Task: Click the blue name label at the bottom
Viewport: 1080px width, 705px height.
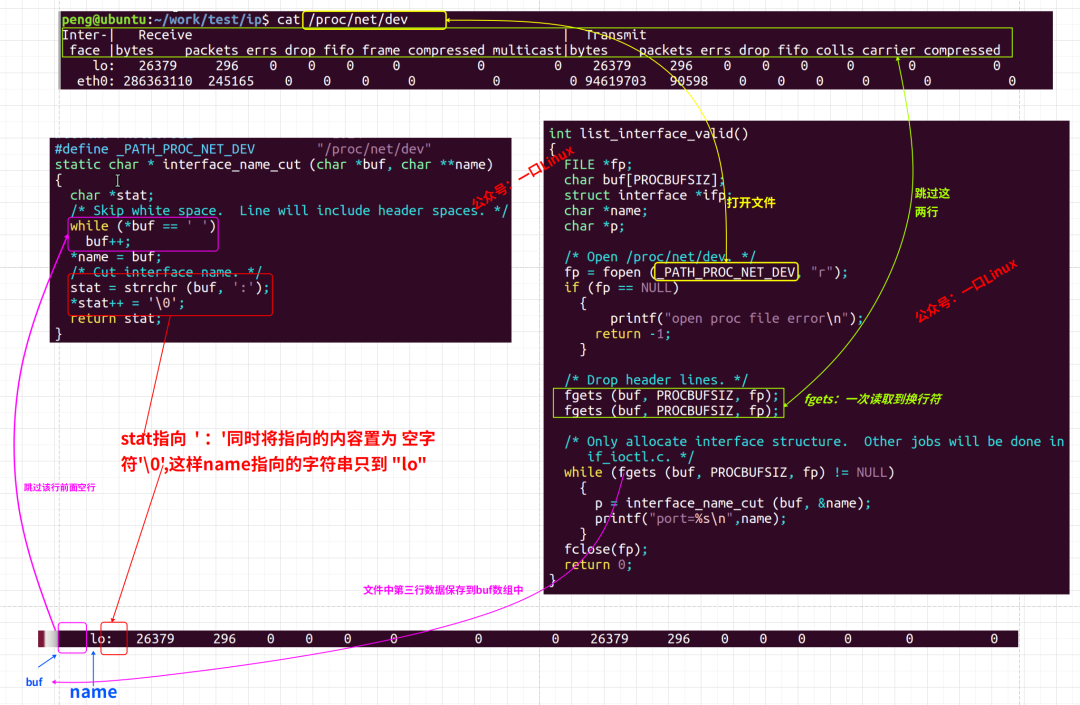Action: tap(92, 692)
